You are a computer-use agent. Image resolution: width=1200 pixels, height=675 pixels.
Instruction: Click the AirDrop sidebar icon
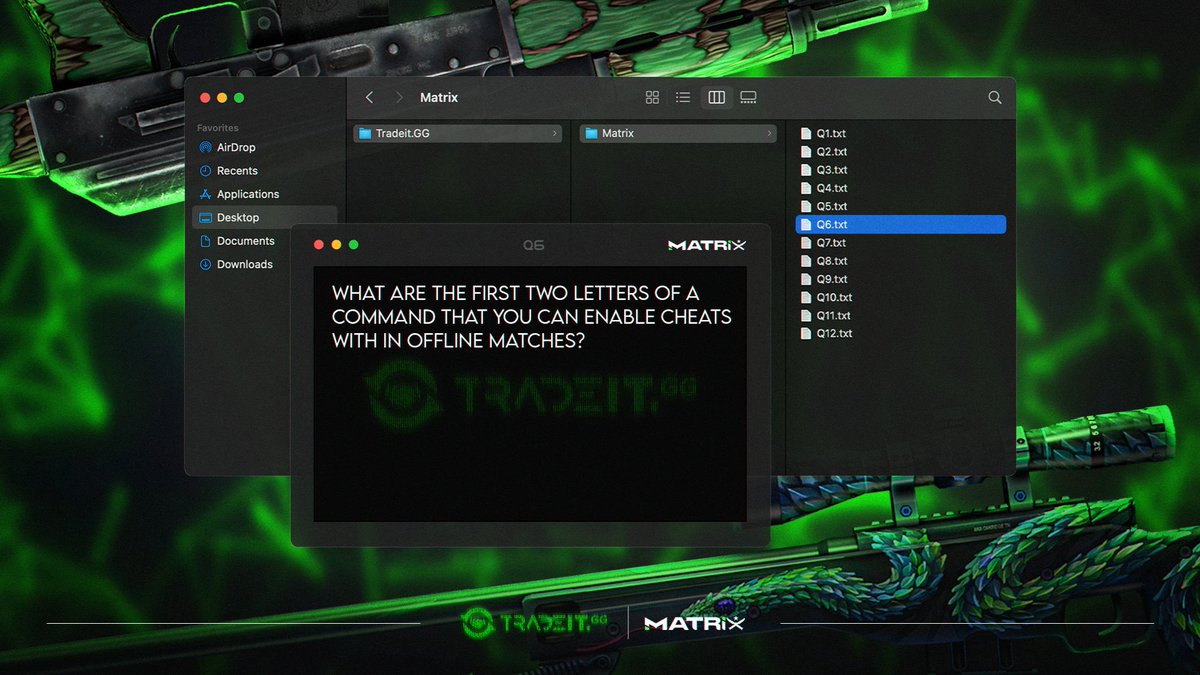[206, 148]
